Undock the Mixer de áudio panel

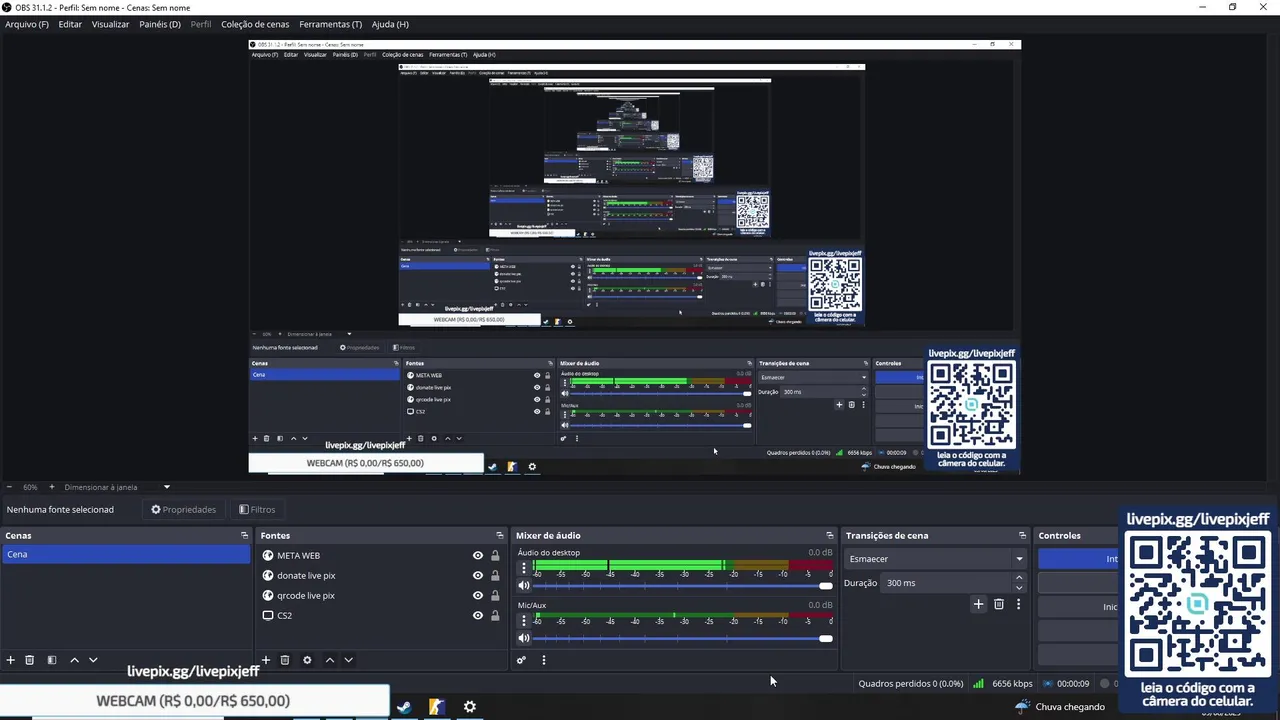pos(829,536)
